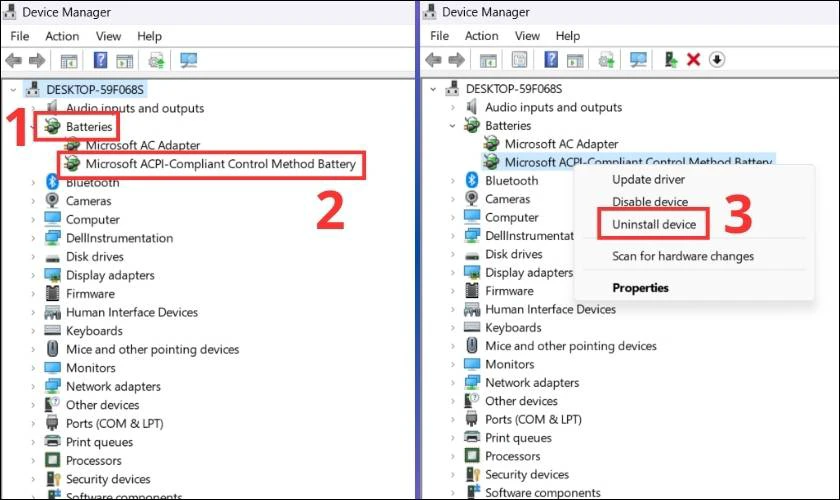The width and height of the screenshot is (840, 500).
Task: Open the View menu in the right window
Action: pos(527,36)
